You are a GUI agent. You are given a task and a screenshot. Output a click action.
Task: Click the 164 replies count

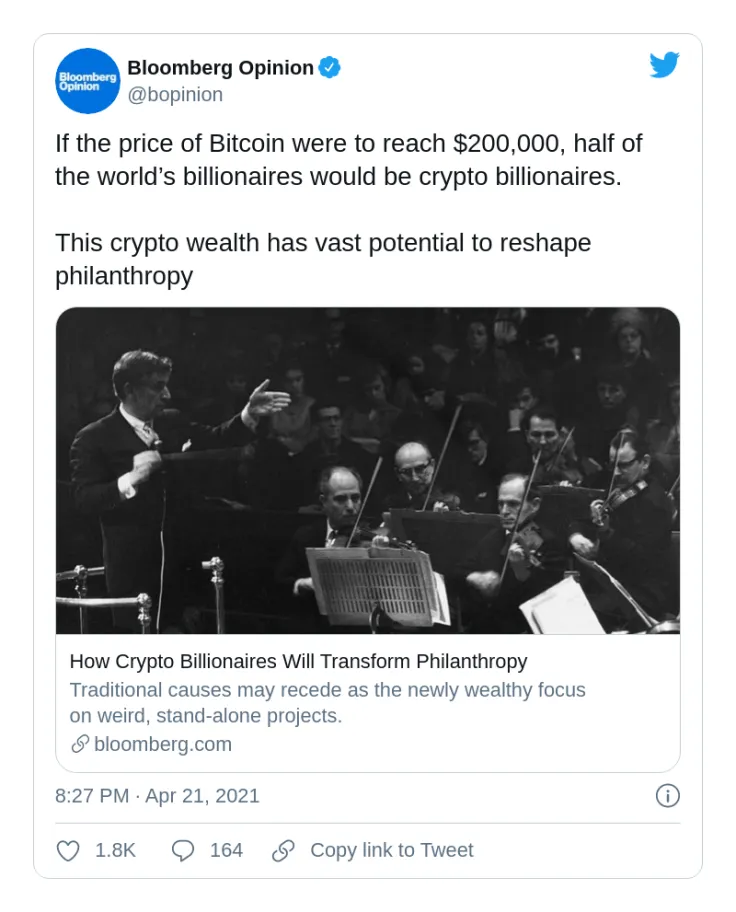click(226, 850)
